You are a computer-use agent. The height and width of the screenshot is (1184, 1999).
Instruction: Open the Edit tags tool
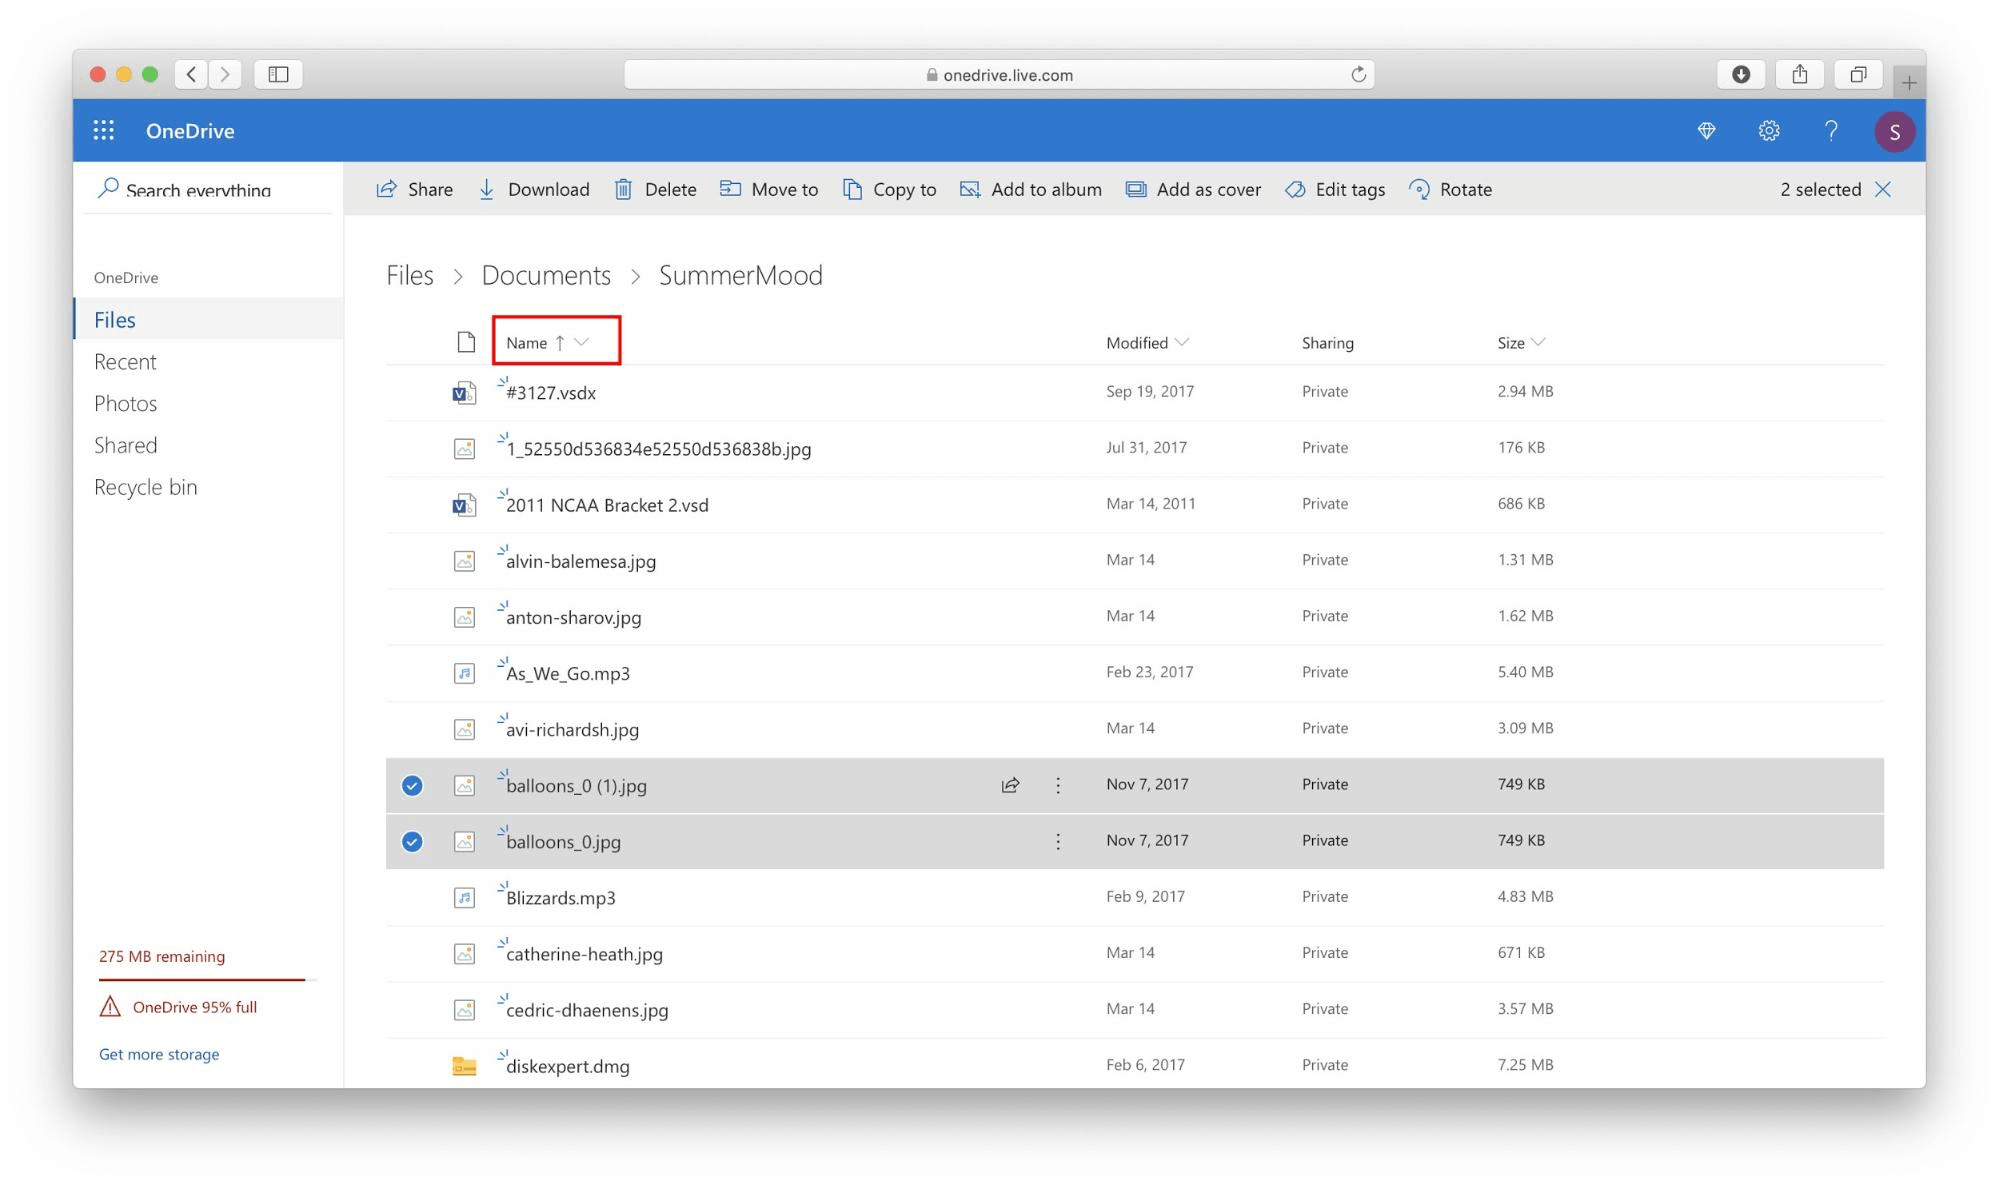1295,189
